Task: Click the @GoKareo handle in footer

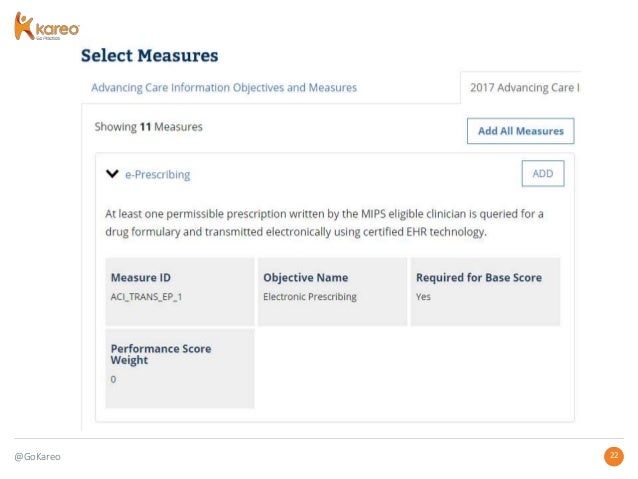Action: (37, 457)
